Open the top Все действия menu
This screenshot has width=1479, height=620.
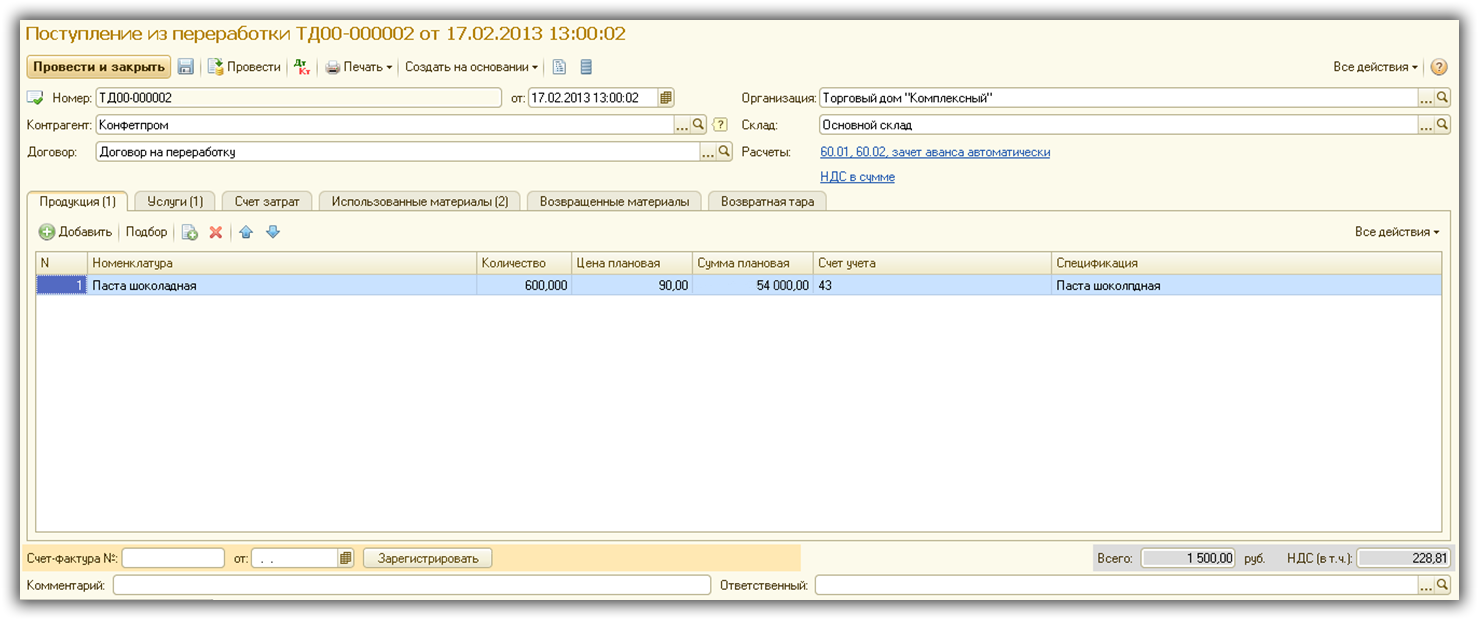point(1375,67)
